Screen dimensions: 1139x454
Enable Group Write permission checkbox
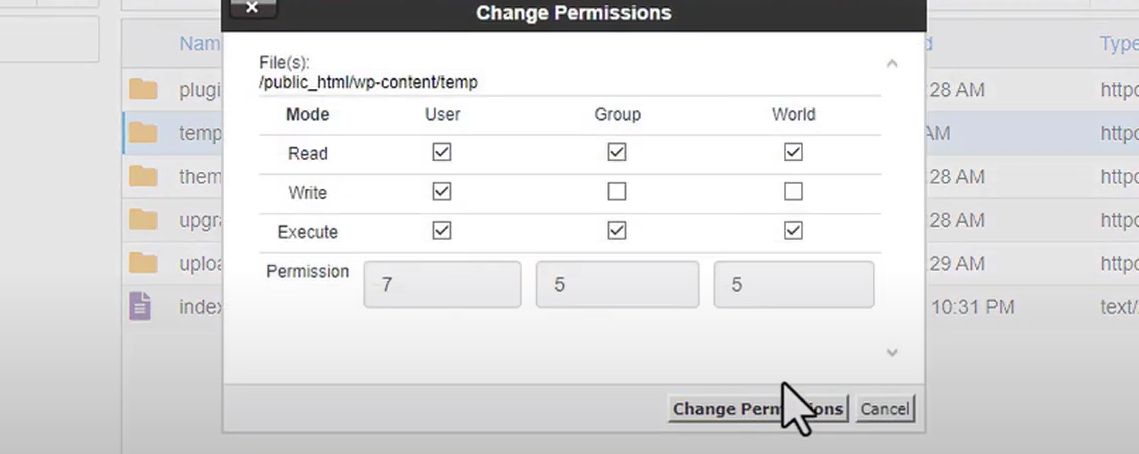617,192
